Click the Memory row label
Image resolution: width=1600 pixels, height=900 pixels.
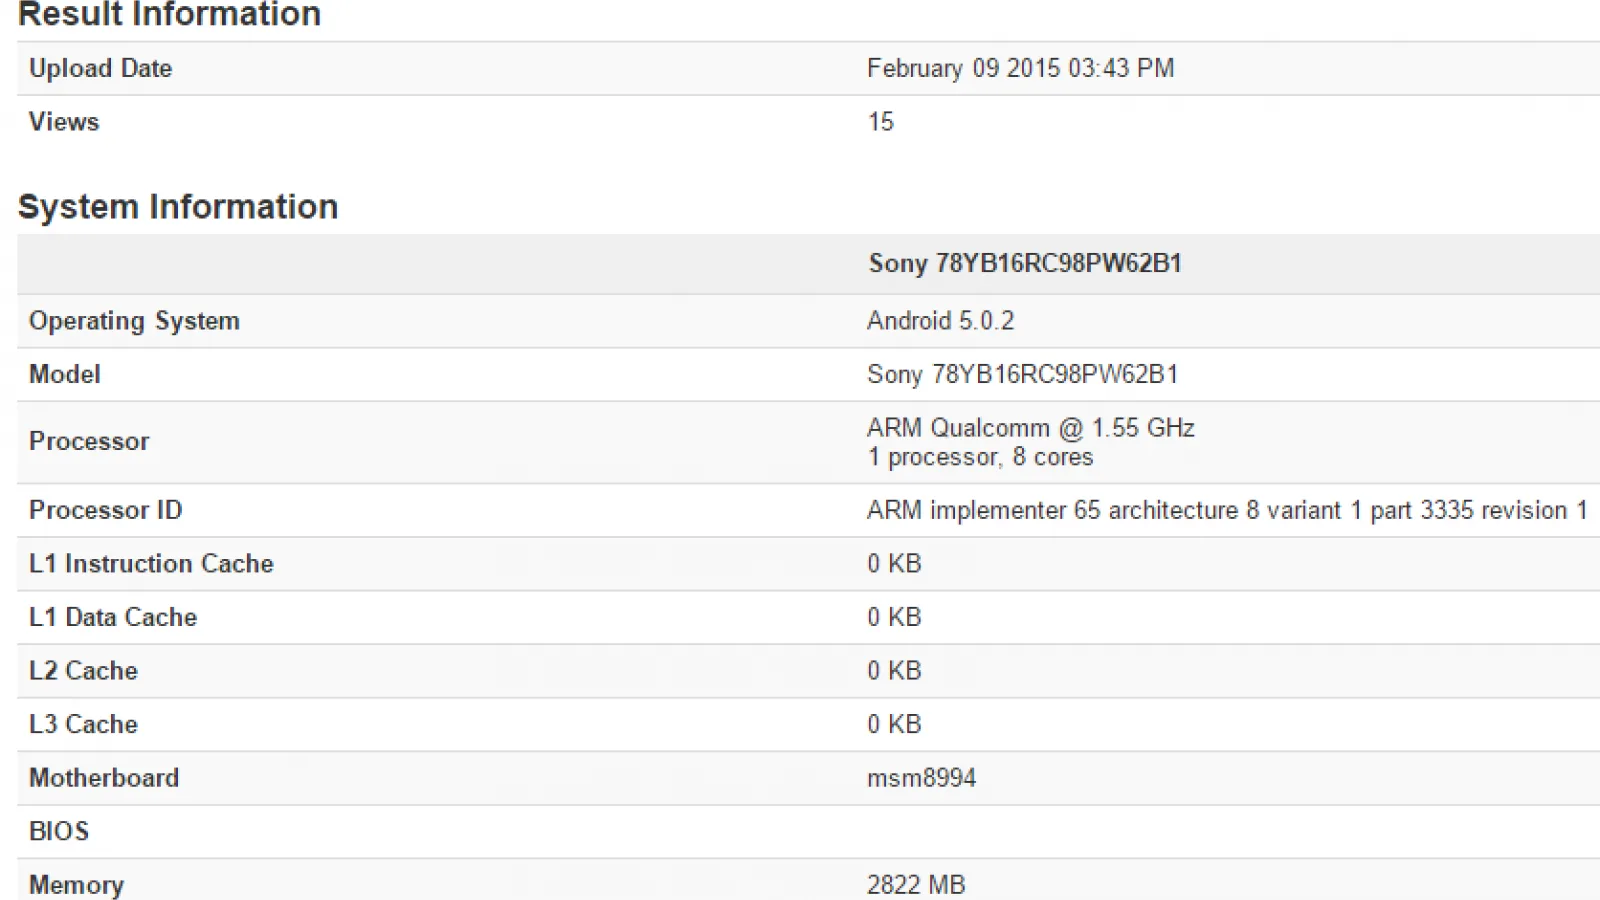click(76, 885)
